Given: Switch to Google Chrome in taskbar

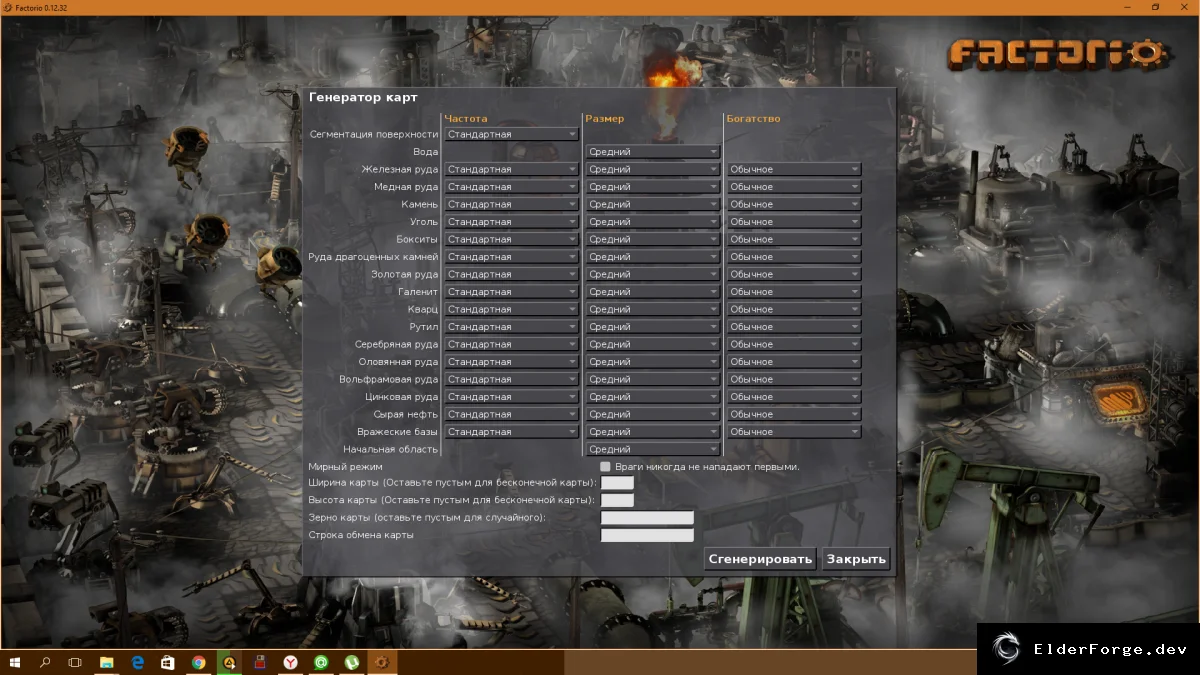Looking at the screenshot, I should coord(199,662).
